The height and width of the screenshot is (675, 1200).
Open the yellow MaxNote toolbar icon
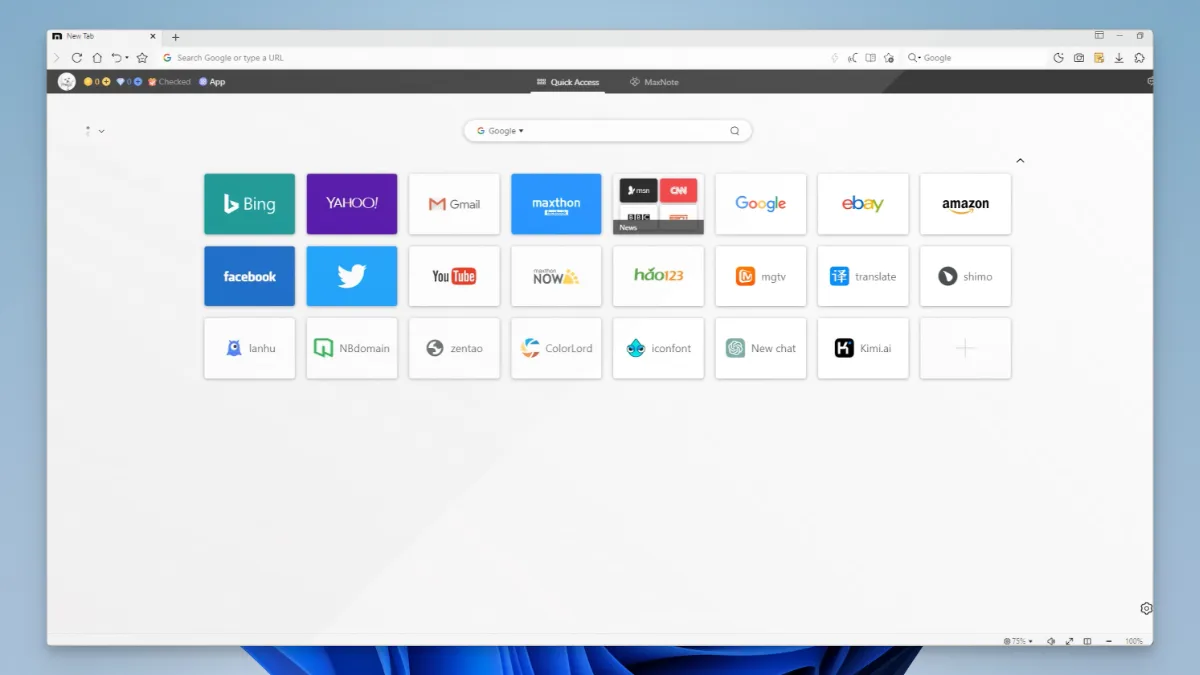tap(1099, 58)
